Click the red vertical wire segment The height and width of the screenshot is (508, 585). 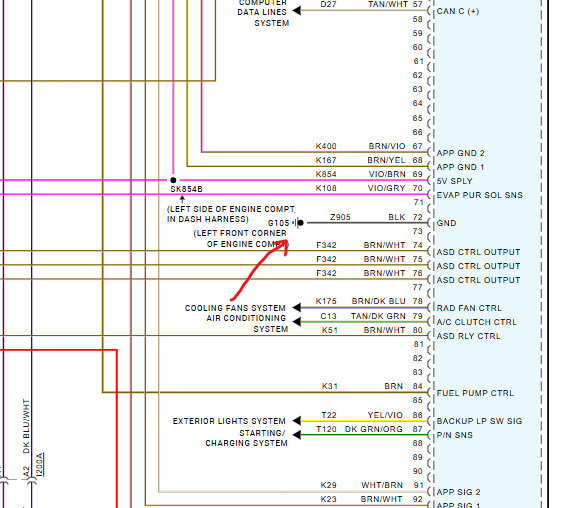117,429
